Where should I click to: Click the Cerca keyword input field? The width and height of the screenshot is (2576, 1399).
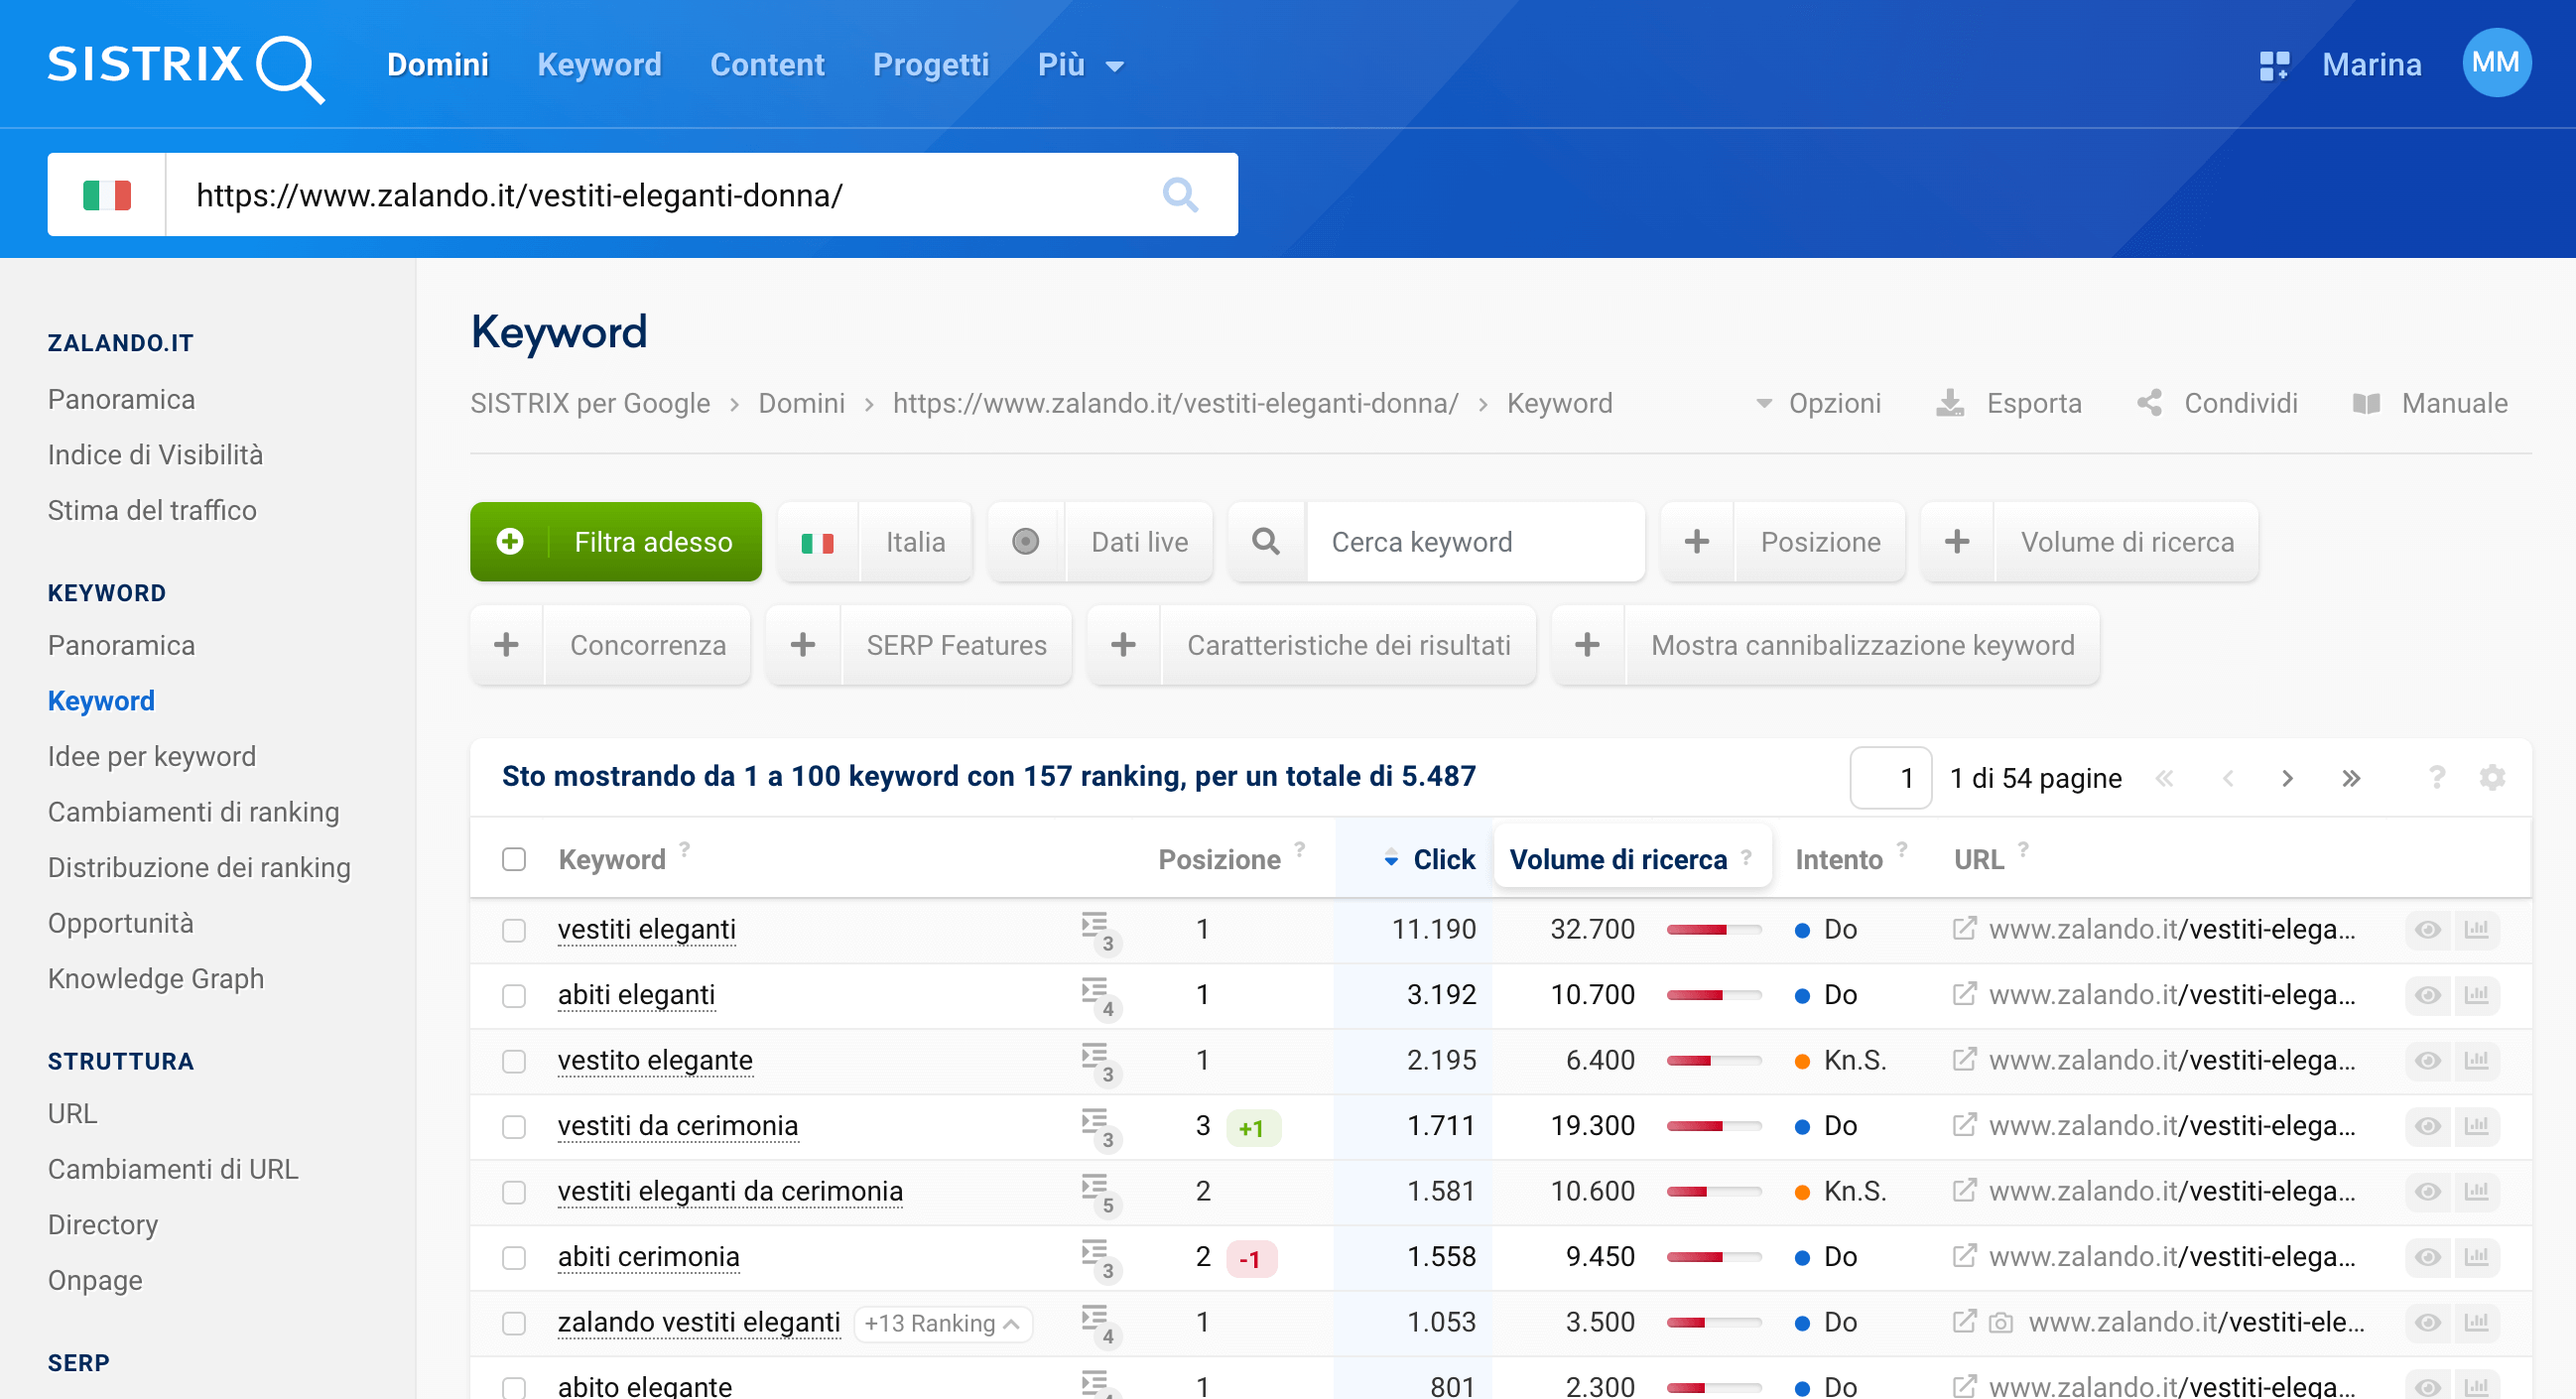point(1476,542)
